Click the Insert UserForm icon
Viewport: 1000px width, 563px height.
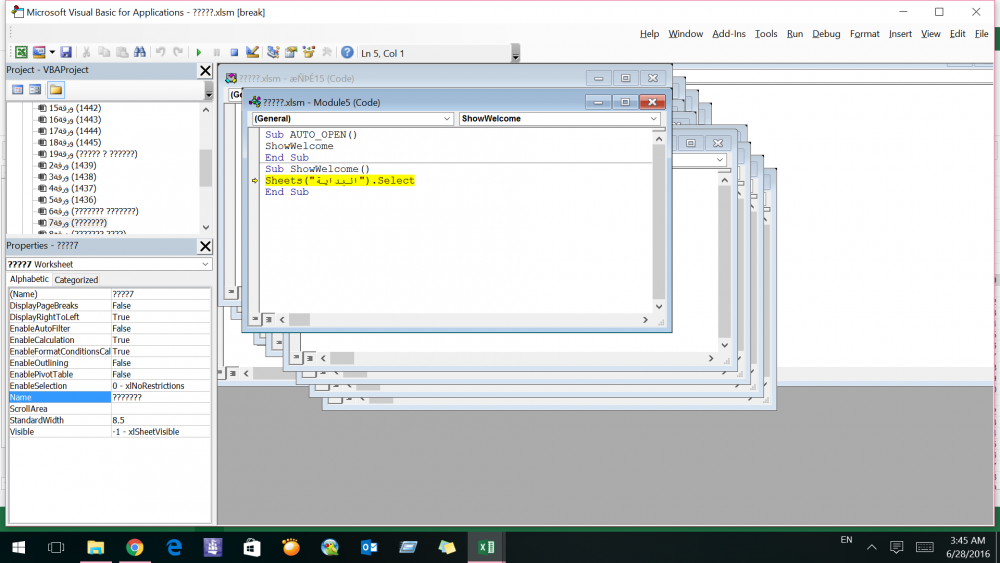tap(39, 52)
